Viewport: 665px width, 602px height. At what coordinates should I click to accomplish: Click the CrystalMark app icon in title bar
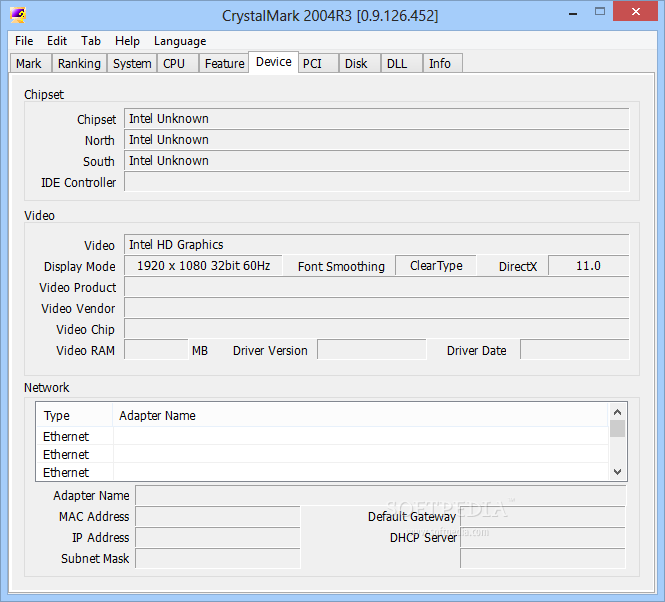(x=18, y=15)
